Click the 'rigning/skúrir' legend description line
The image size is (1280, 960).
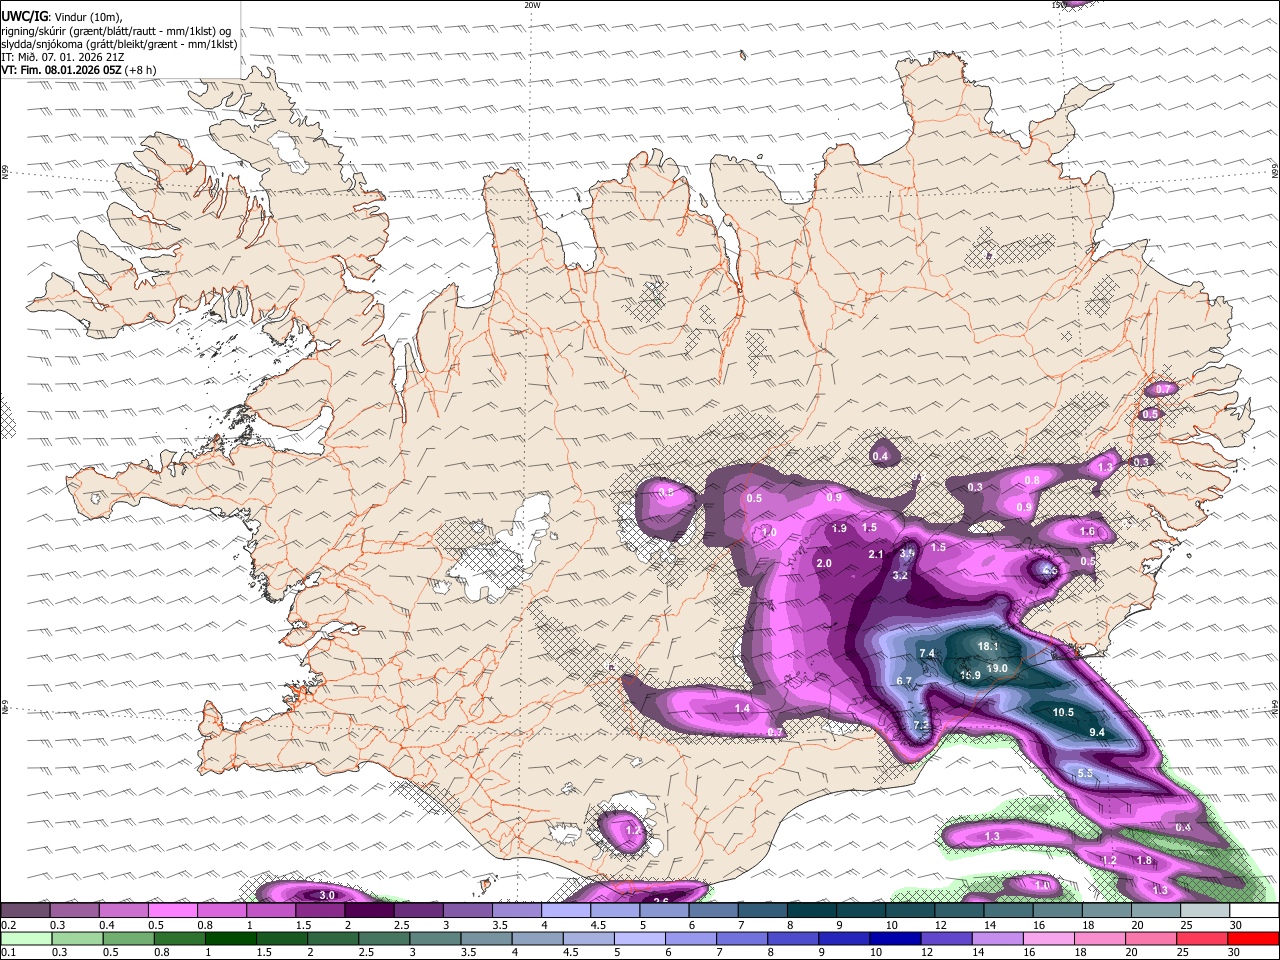(x=116, y=30)
